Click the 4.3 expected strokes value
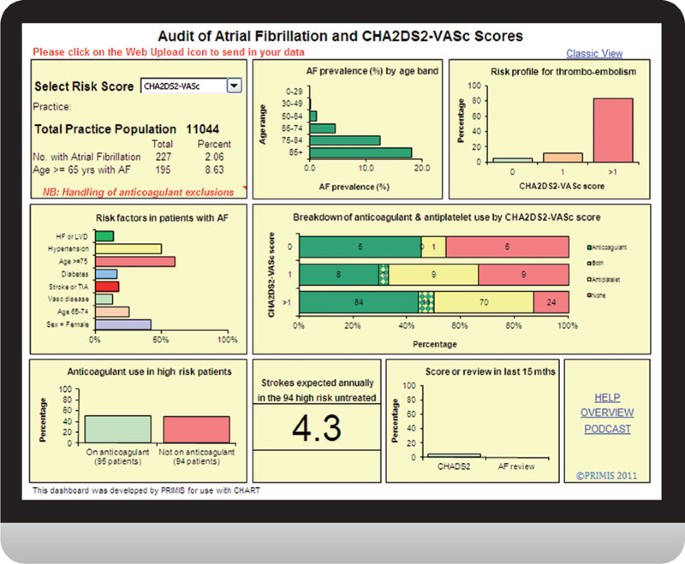Viewport: 685px width, 564px height. coord(316,428)
